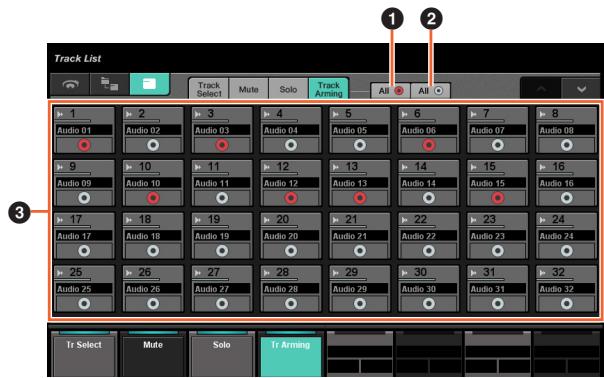Click the Audio 30 name label

429,289
